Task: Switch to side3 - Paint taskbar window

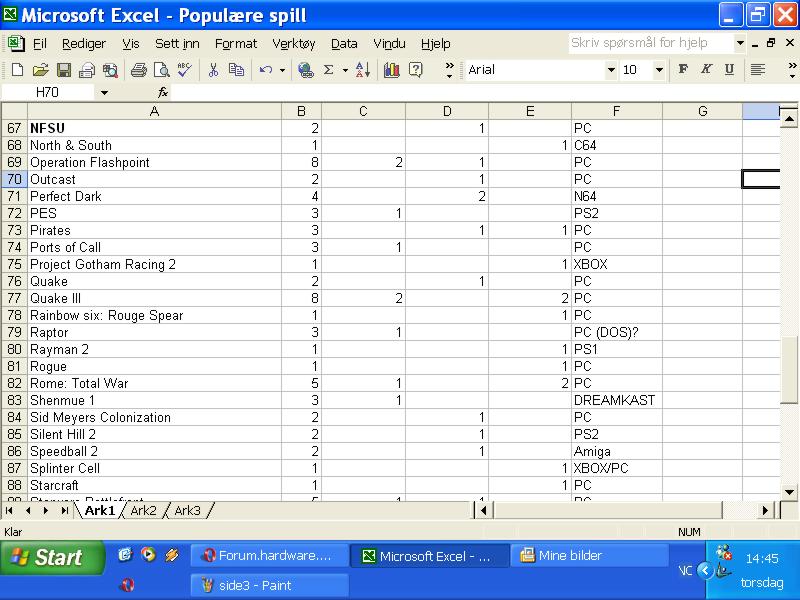Action: coord(270,585)
